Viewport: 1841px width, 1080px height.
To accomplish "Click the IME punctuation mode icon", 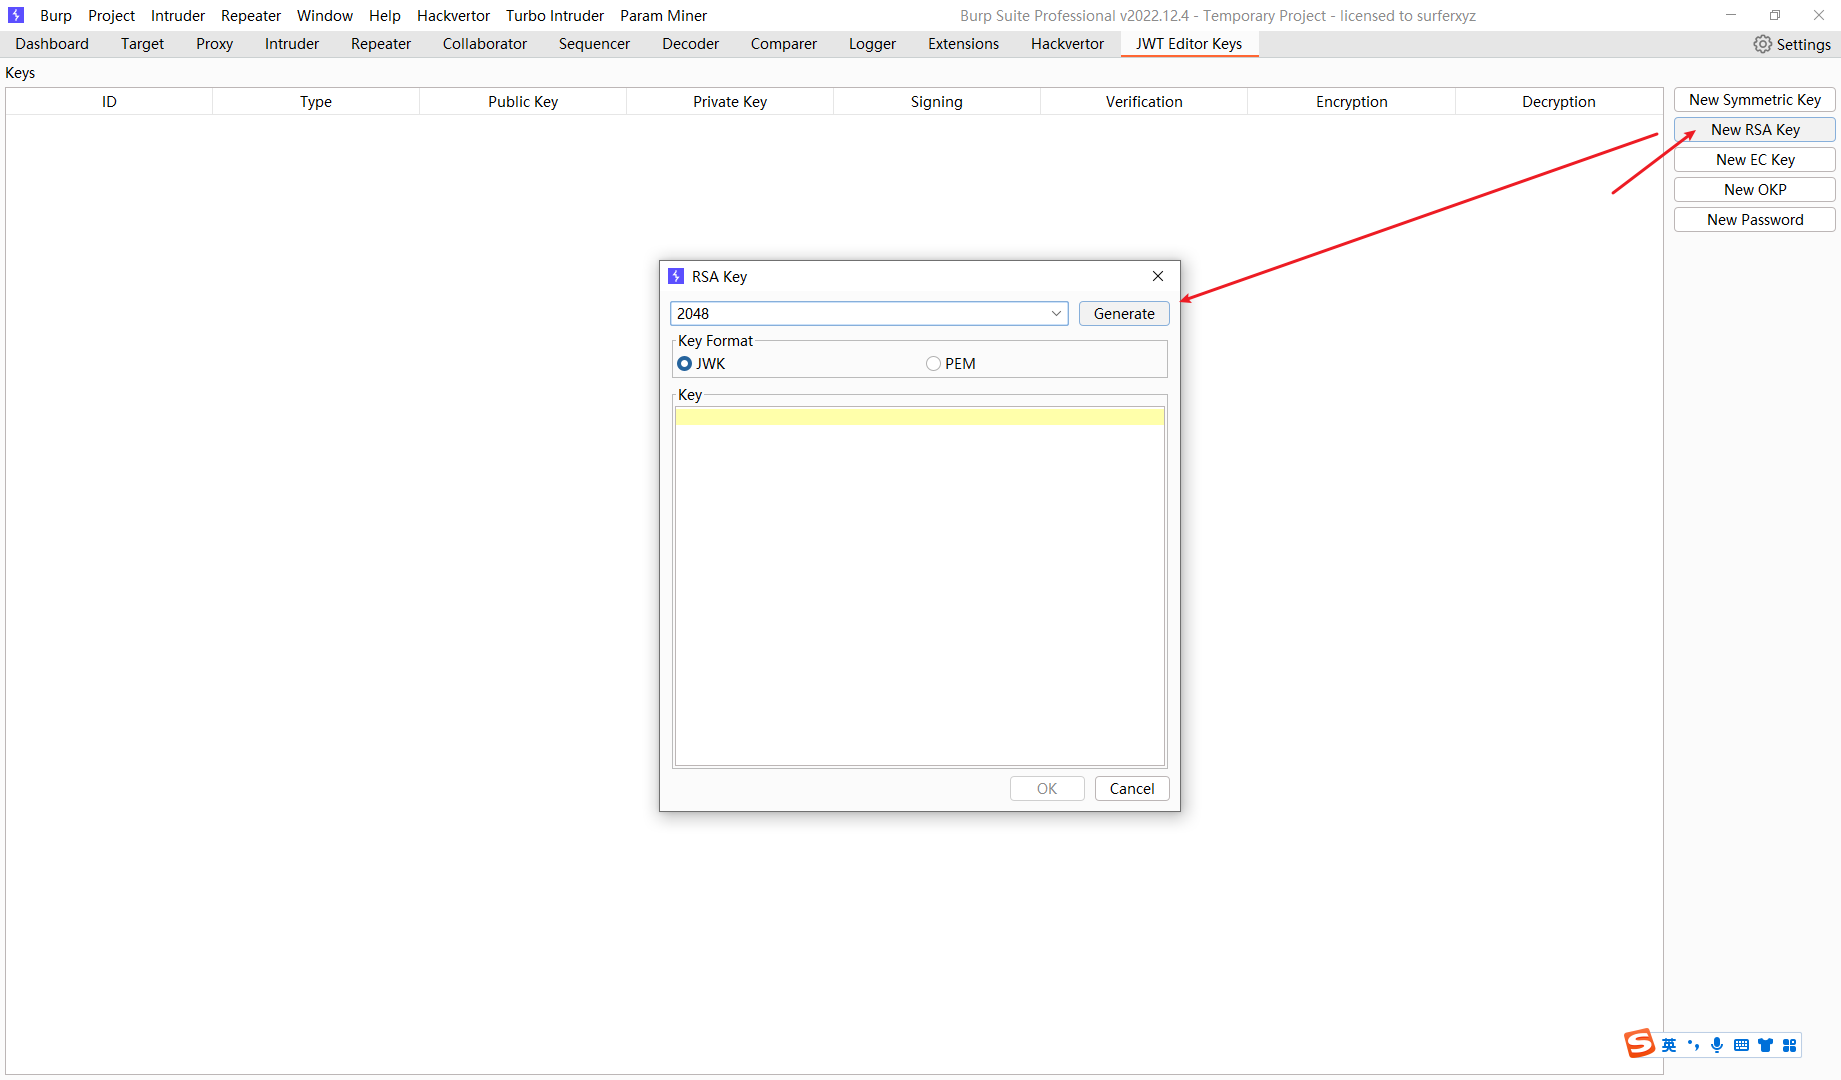I will 1693,1045.
